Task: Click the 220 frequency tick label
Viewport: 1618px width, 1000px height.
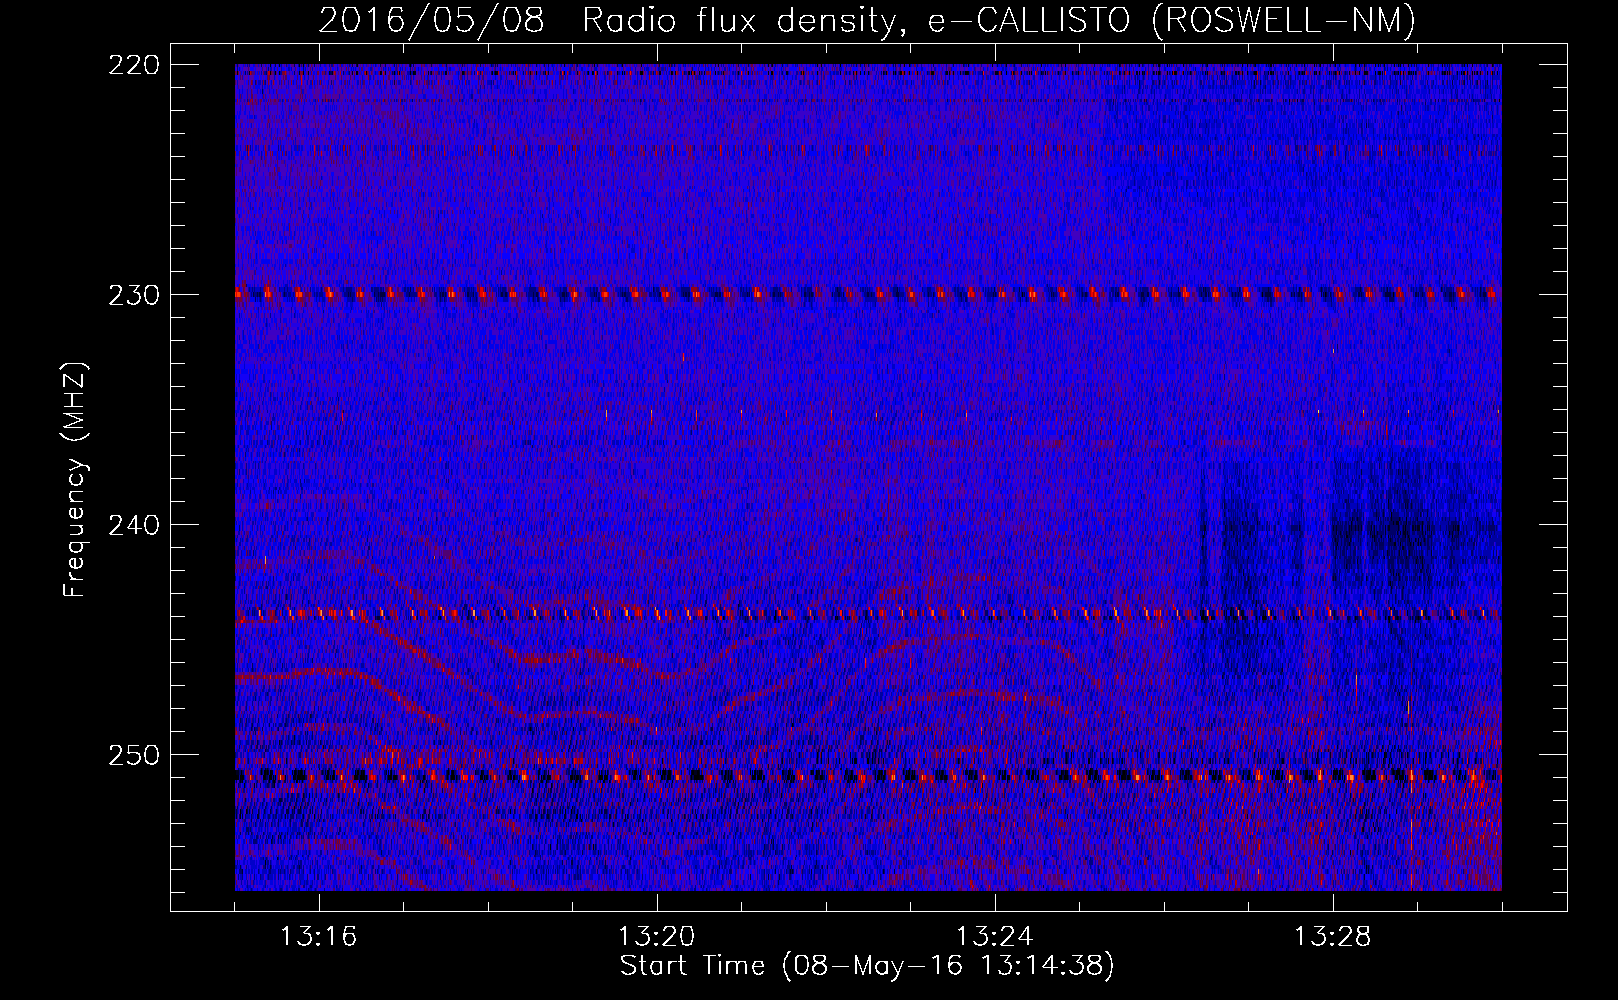Action: click(x=133, y=65)
